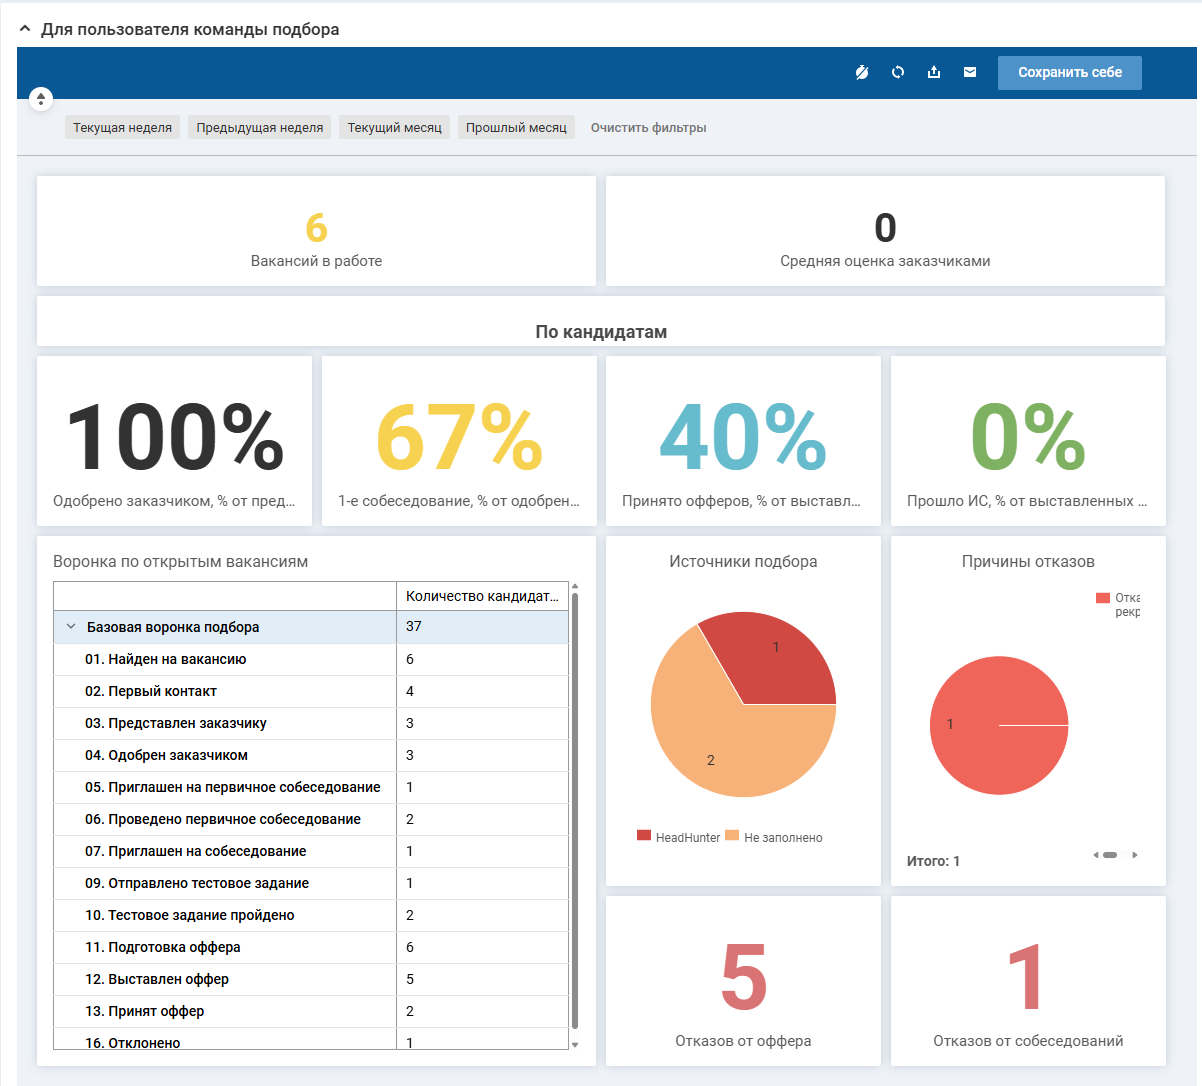Image resolution: width=1202 pixels, height=1086 pixels.
Task: Click the funnel table vertical scrollbar
Action: (575, 810)
